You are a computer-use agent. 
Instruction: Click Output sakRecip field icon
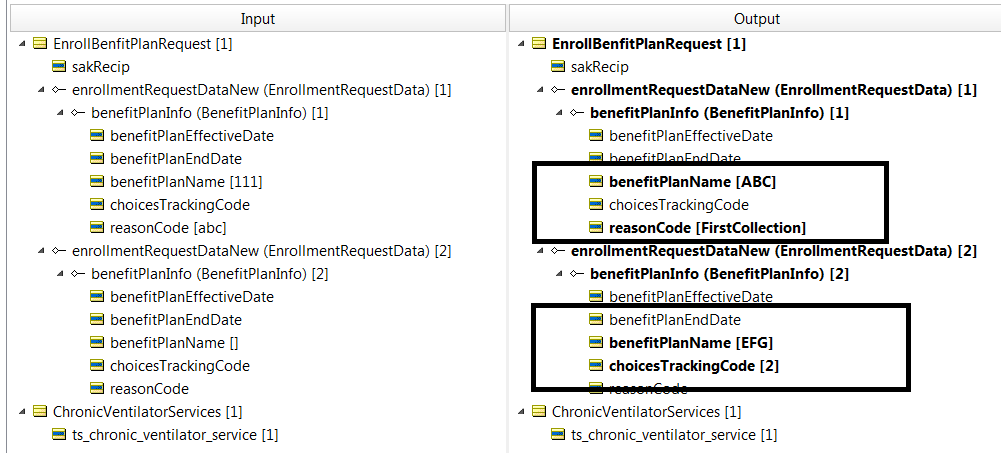(x=558, y=67)
